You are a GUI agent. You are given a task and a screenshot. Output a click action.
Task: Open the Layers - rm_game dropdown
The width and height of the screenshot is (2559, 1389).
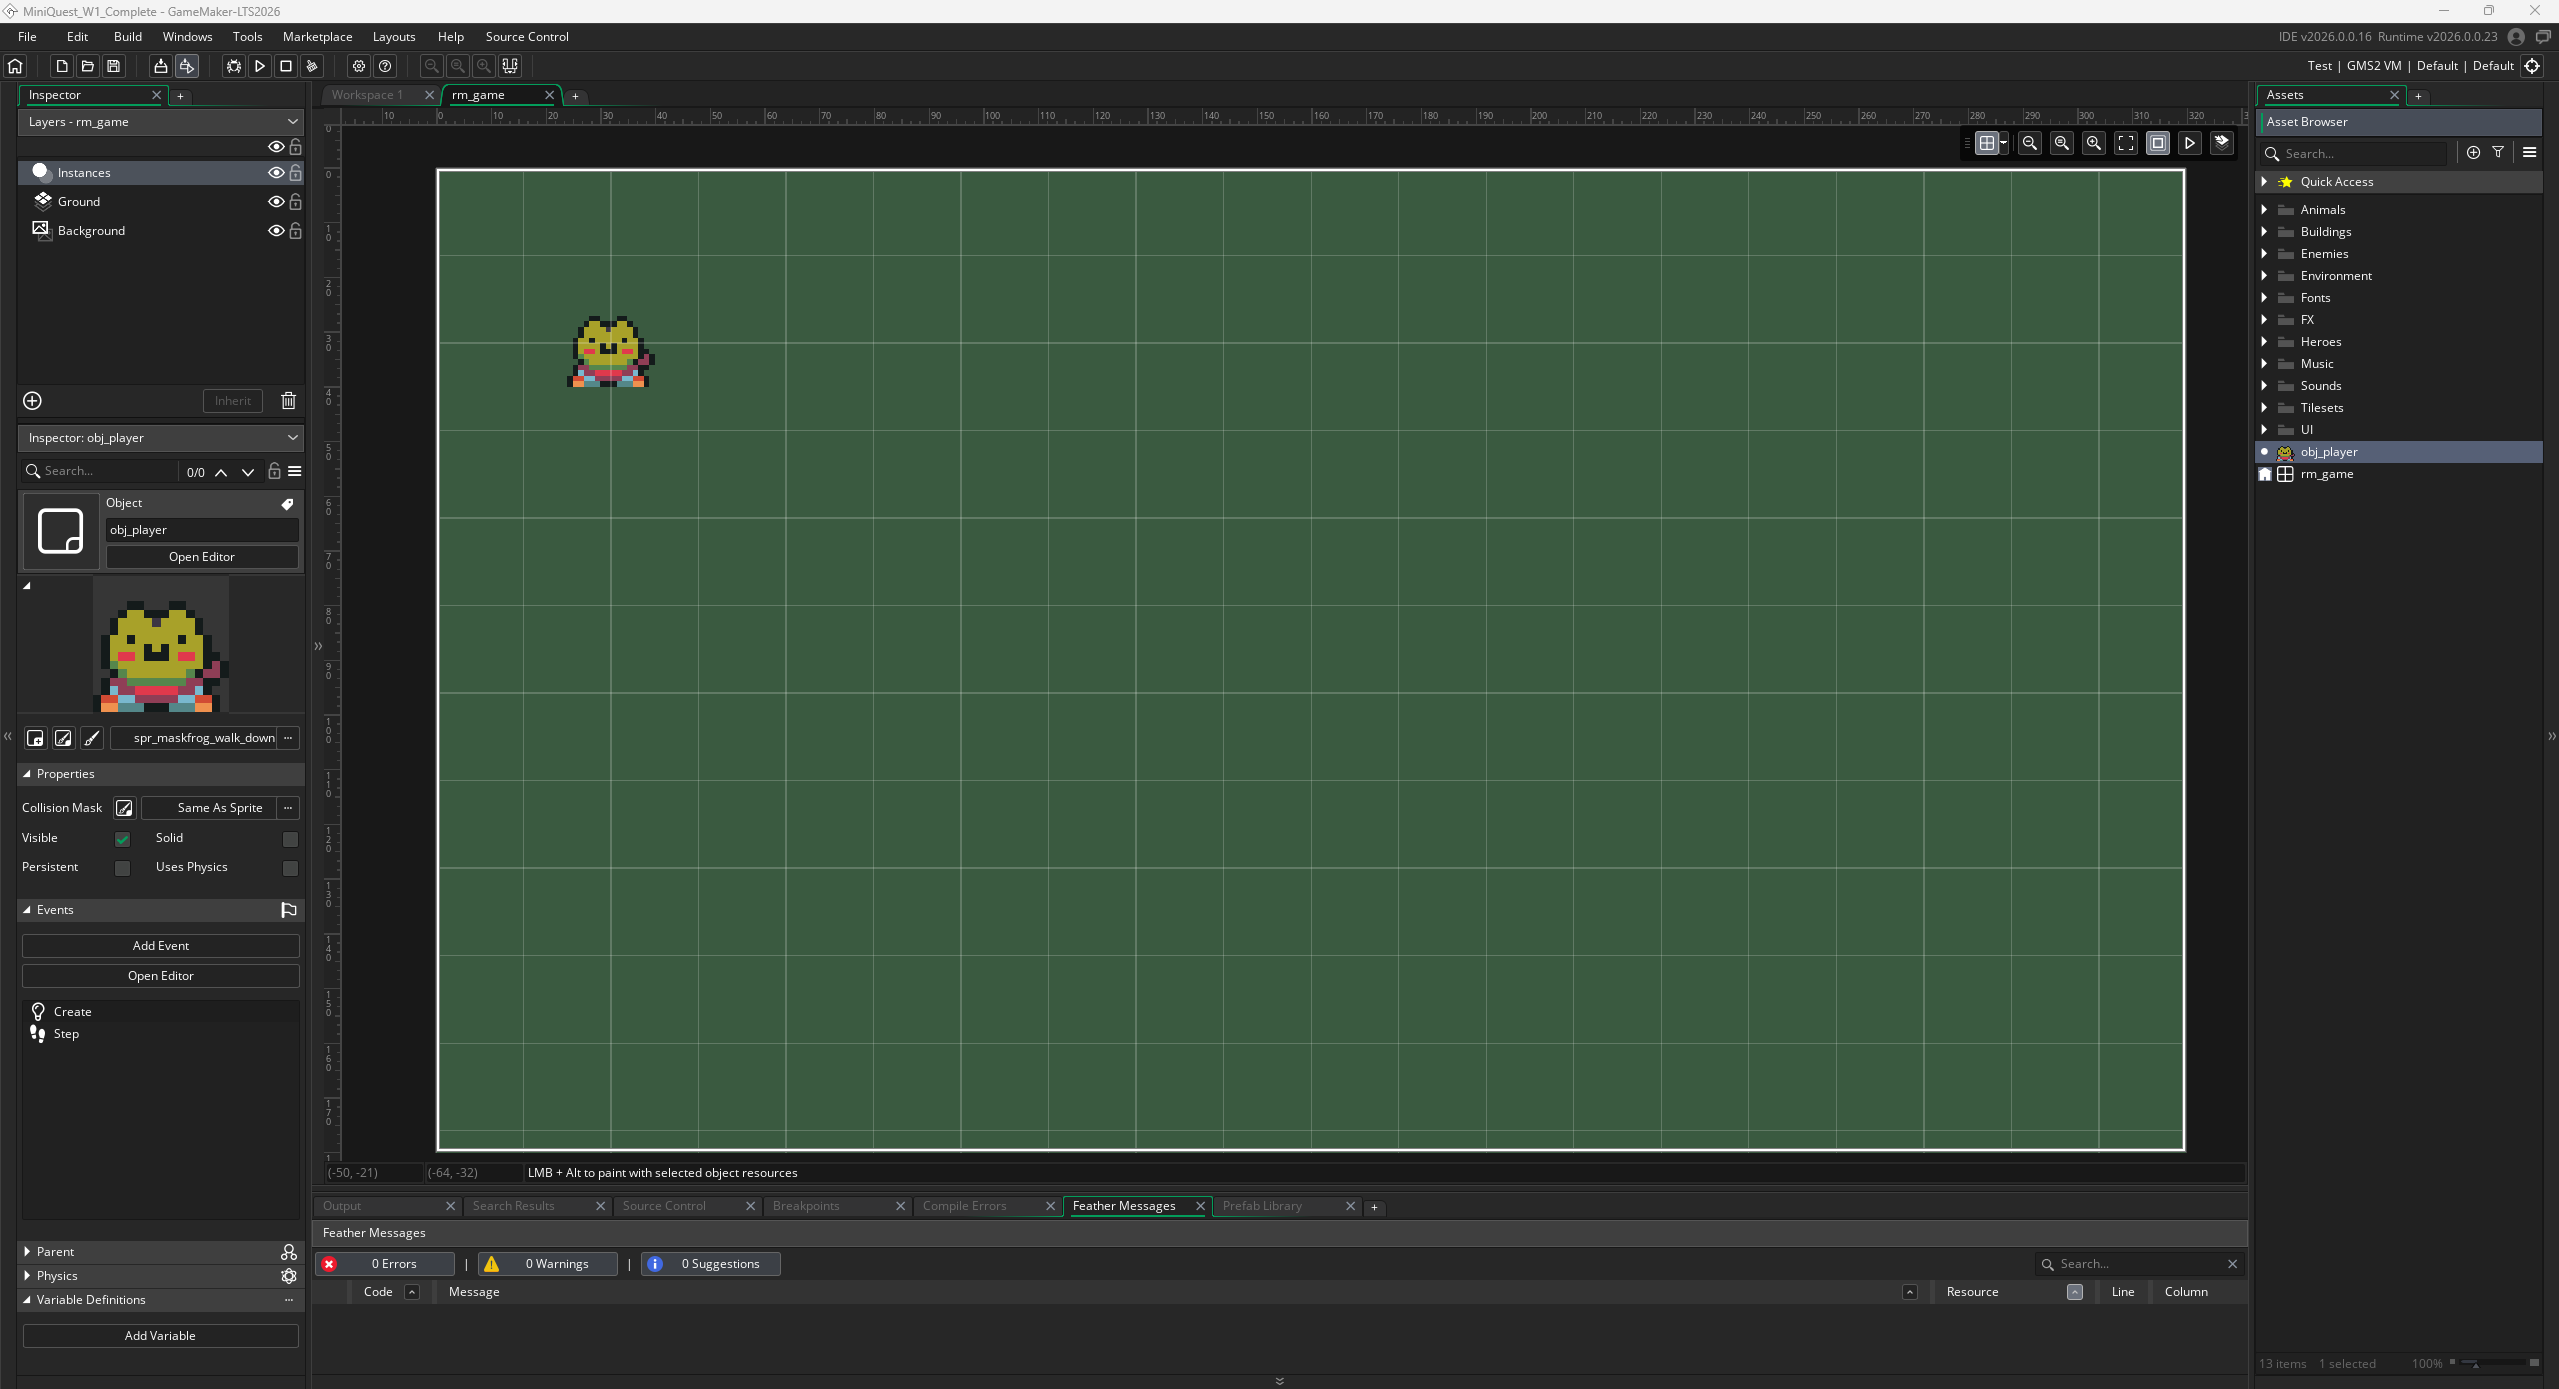(x=161, y=122)
